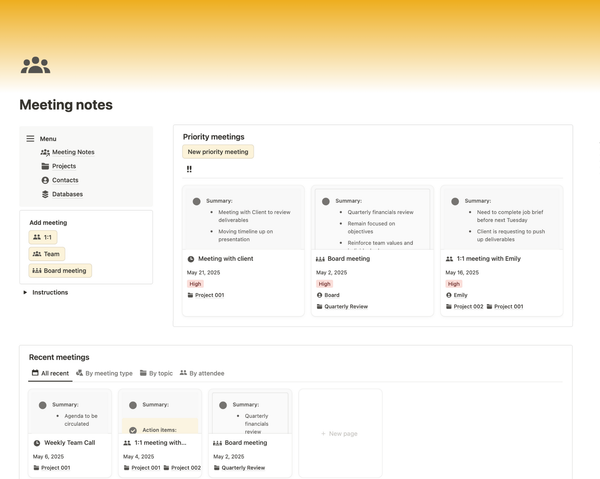Open the Projects menu link
600x479 pixels.
[64, 166]
